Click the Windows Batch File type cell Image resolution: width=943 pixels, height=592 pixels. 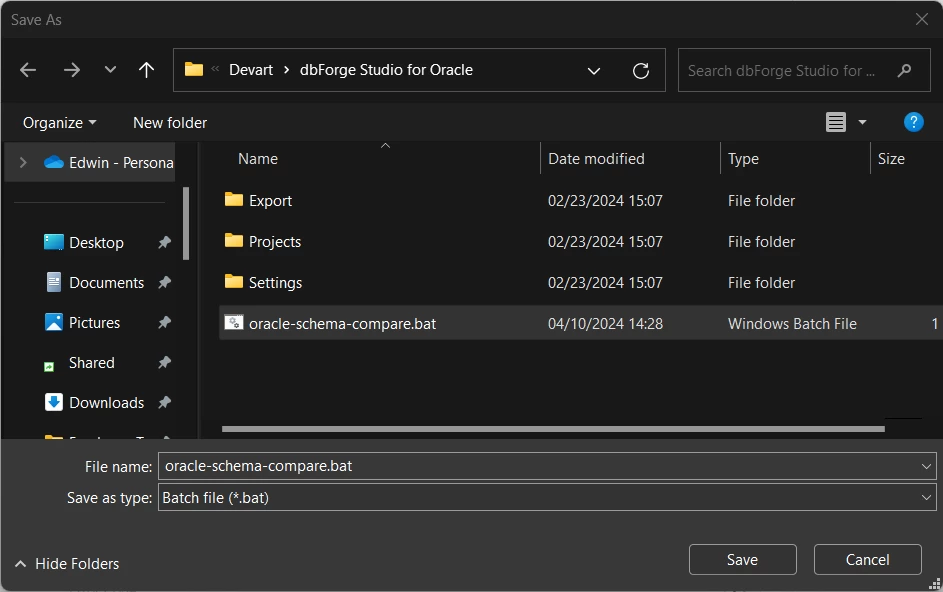coord(792,324)
